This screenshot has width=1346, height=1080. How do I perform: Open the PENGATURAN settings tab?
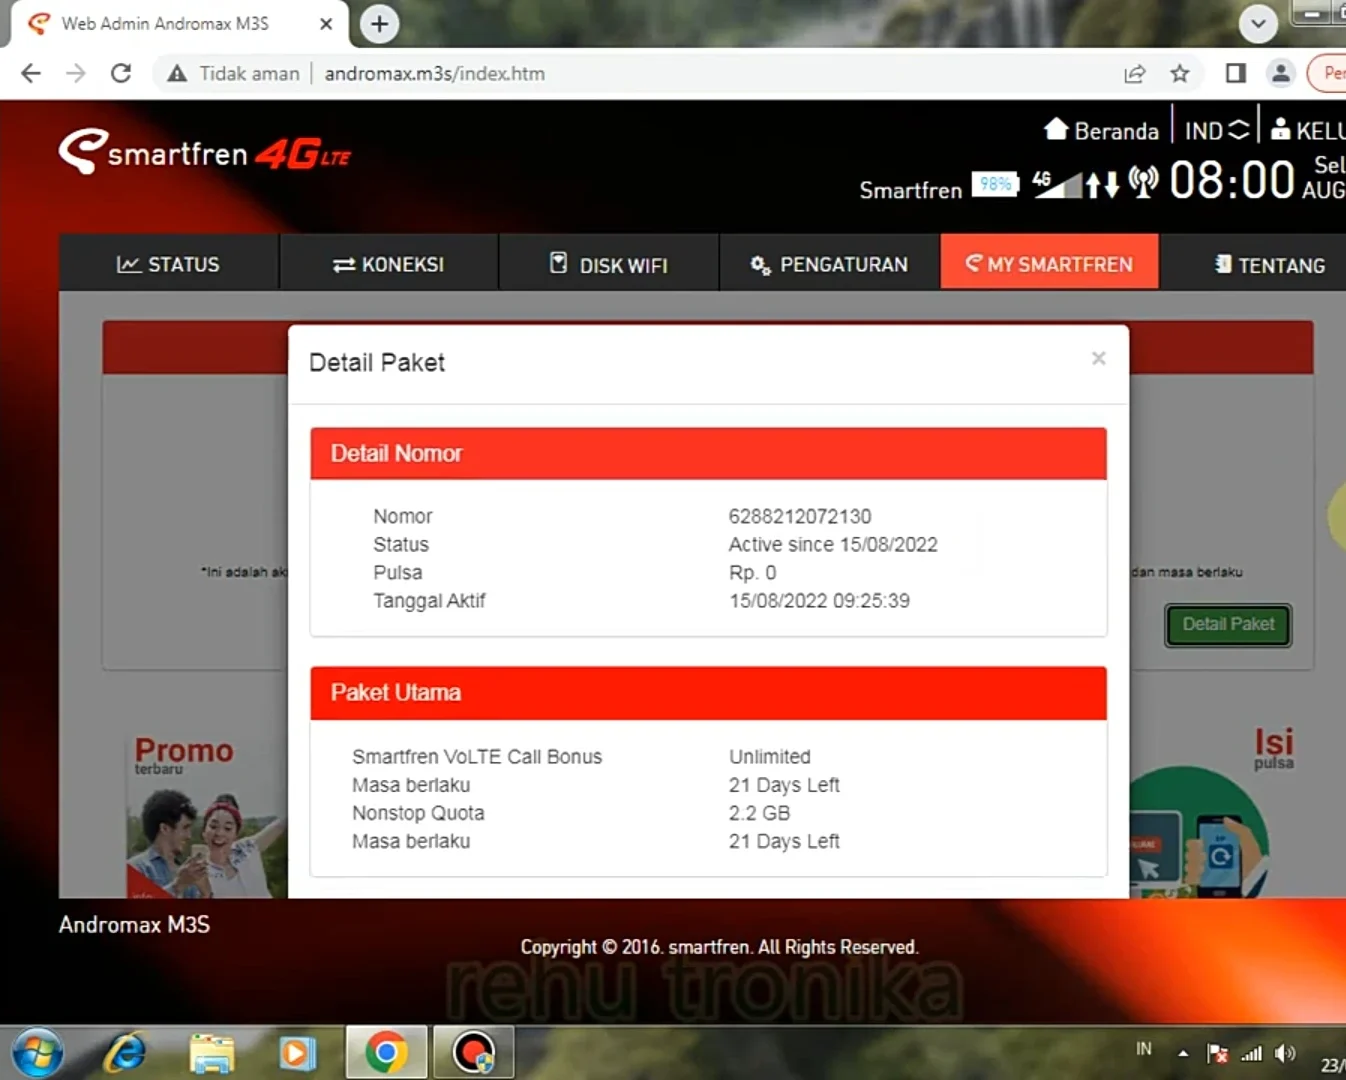tap(829, 264)
